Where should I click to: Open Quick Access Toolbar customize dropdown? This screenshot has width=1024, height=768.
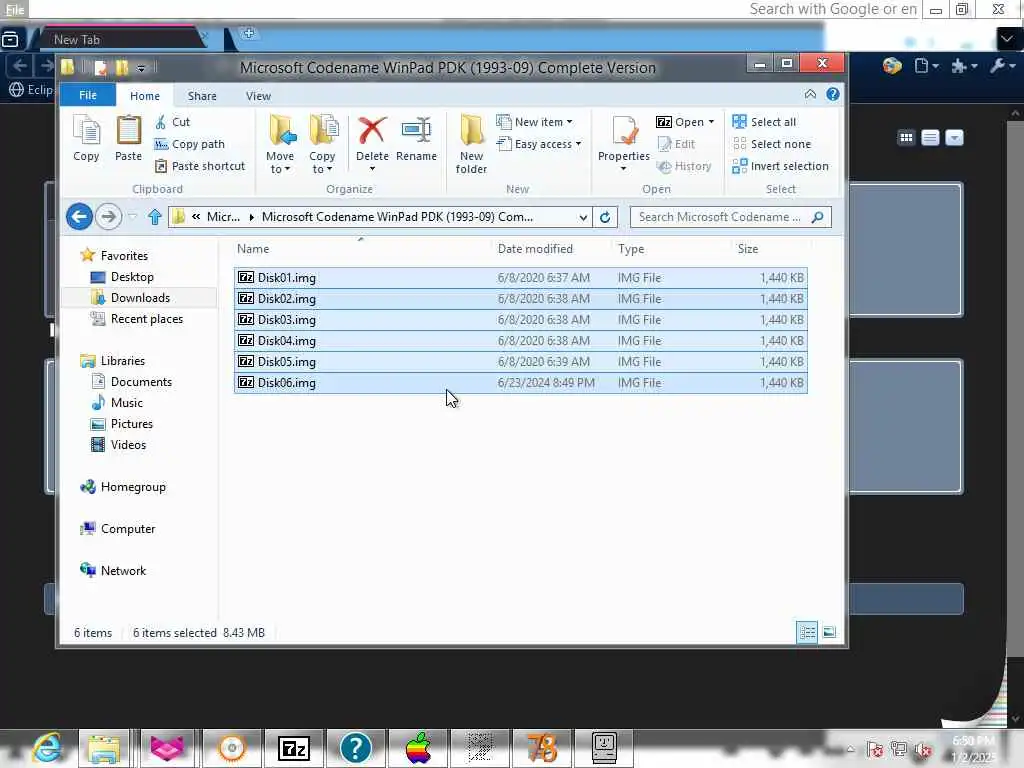[141, 67]
